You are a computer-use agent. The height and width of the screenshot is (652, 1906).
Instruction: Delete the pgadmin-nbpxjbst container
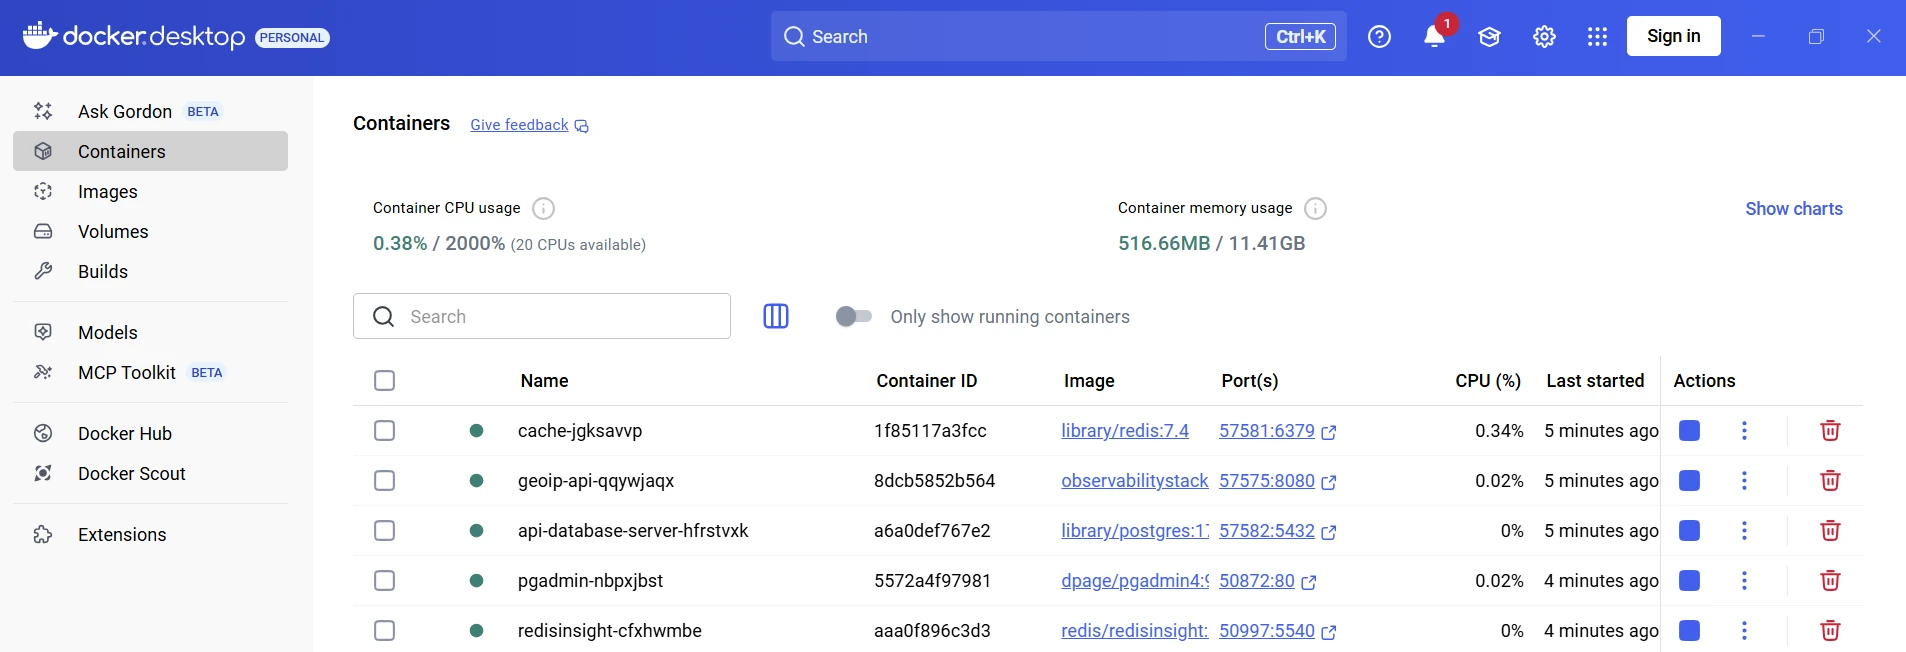click(1829, 581)
